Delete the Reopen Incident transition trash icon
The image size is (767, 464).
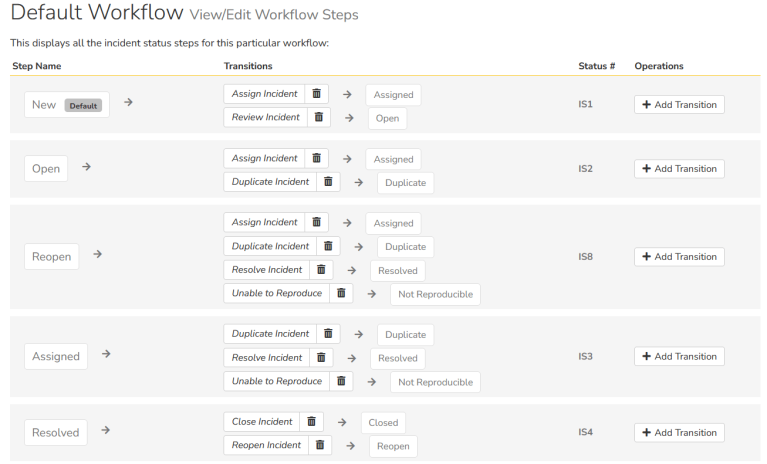320,445
